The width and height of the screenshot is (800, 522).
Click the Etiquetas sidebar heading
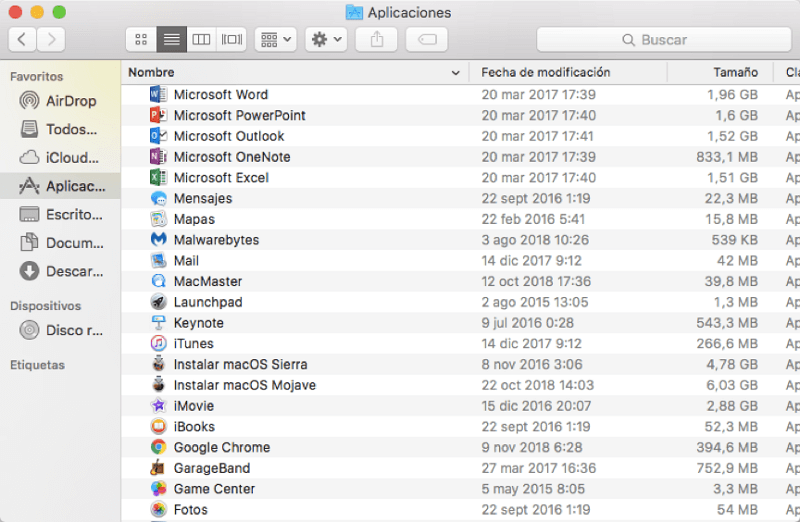[37, 365]
